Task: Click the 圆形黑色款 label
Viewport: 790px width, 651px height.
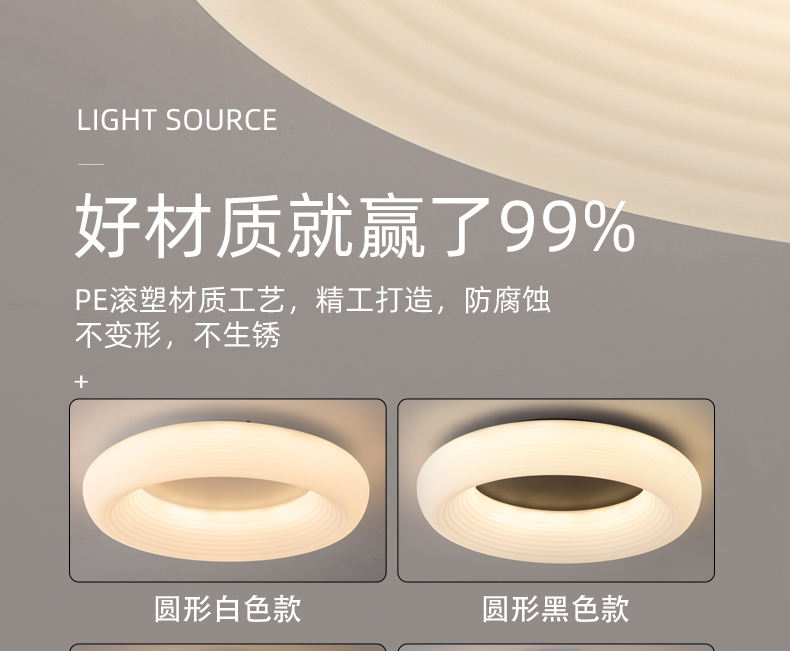Action: tap(556, 609)
